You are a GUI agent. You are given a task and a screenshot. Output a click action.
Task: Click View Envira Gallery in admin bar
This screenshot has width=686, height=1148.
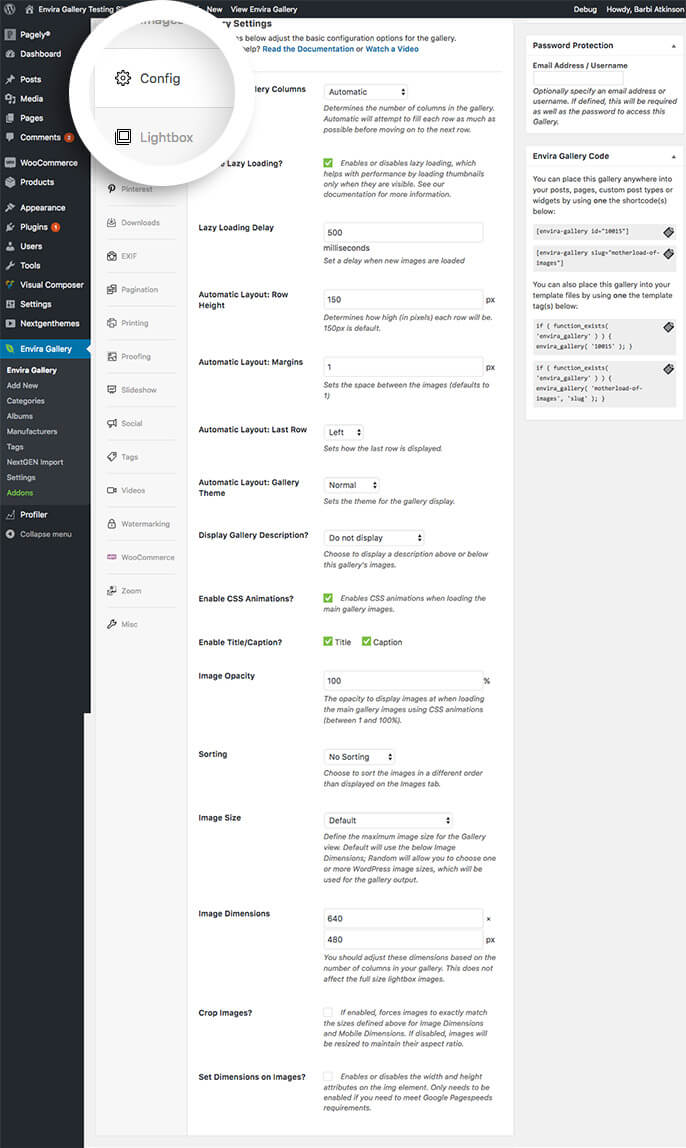(x=264, y=10)
